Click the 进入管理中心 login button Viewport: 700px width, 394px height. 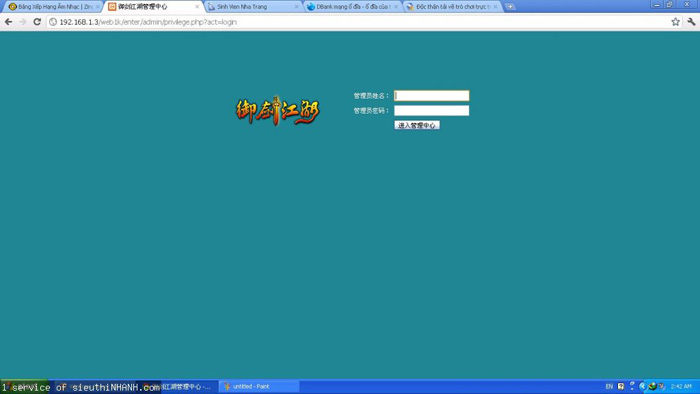(417, 125)
